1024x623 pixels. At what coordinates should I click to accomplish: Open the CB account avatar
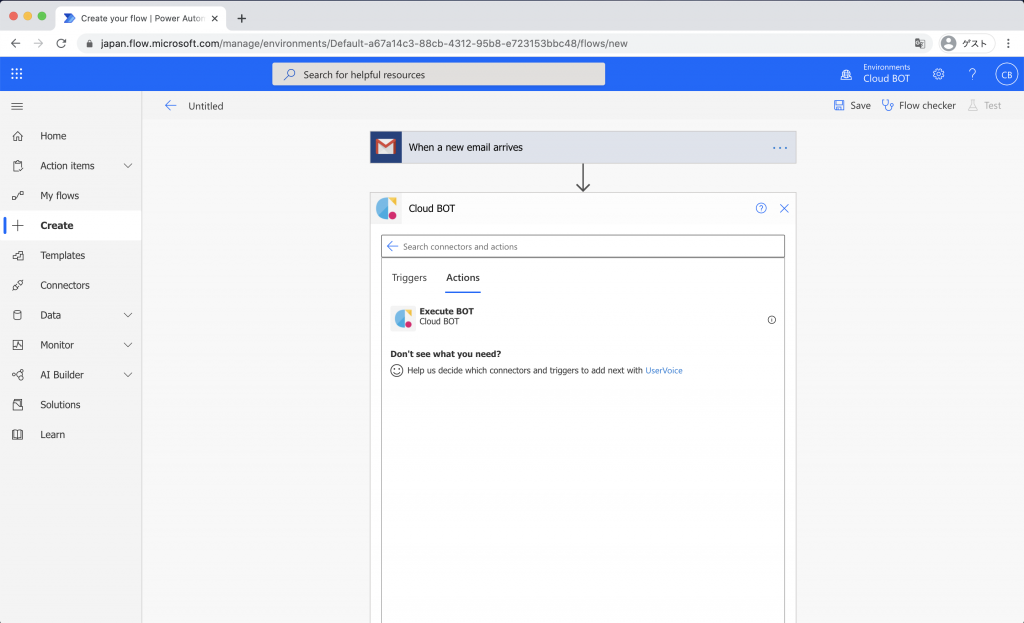click(1006, 74)
